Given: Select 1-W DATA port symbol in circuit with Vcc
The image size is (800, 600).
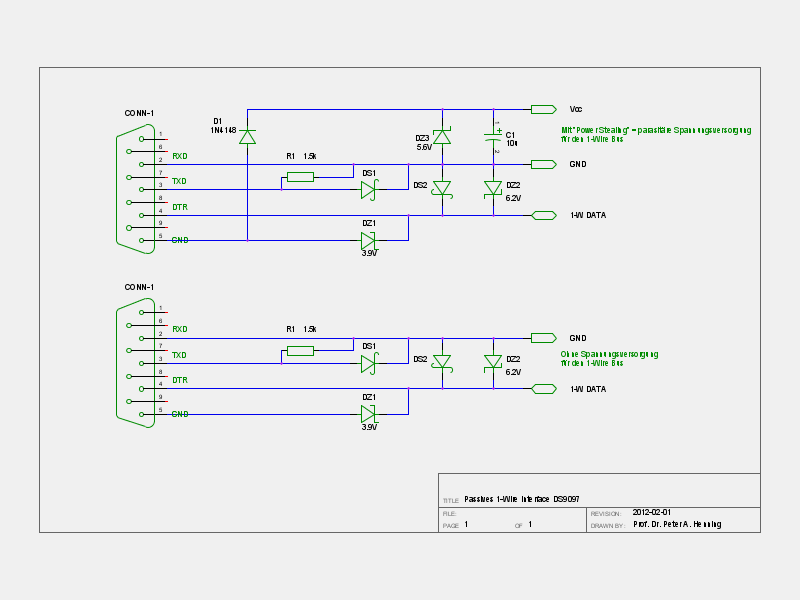Looking at the screenshot, I should tap(543, 215).
